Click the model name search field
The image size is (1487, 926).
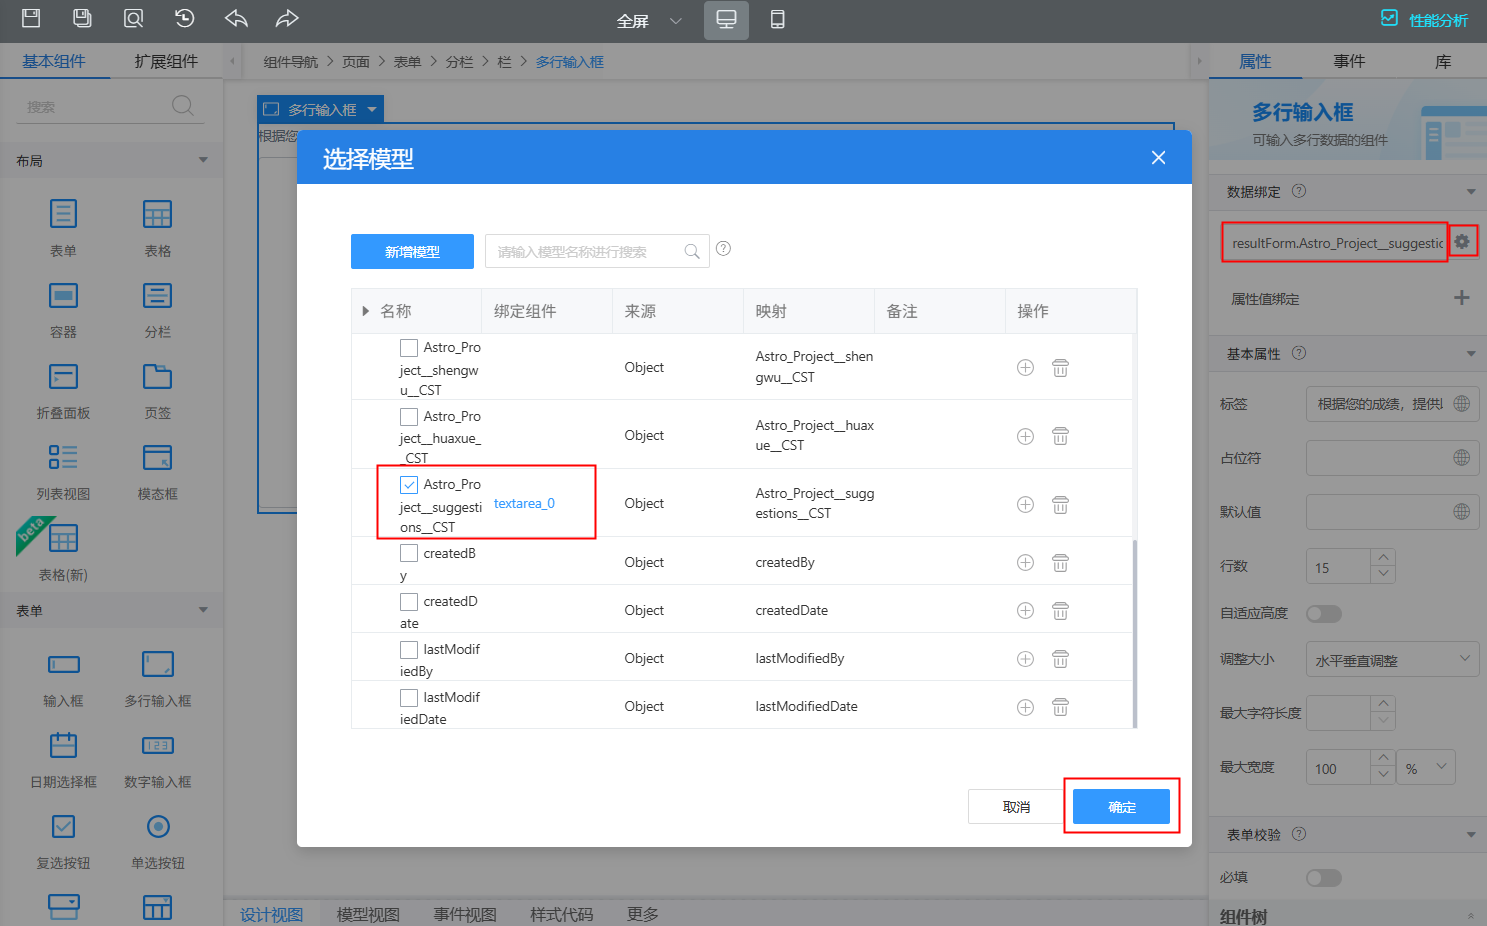(x=585, y=252)
